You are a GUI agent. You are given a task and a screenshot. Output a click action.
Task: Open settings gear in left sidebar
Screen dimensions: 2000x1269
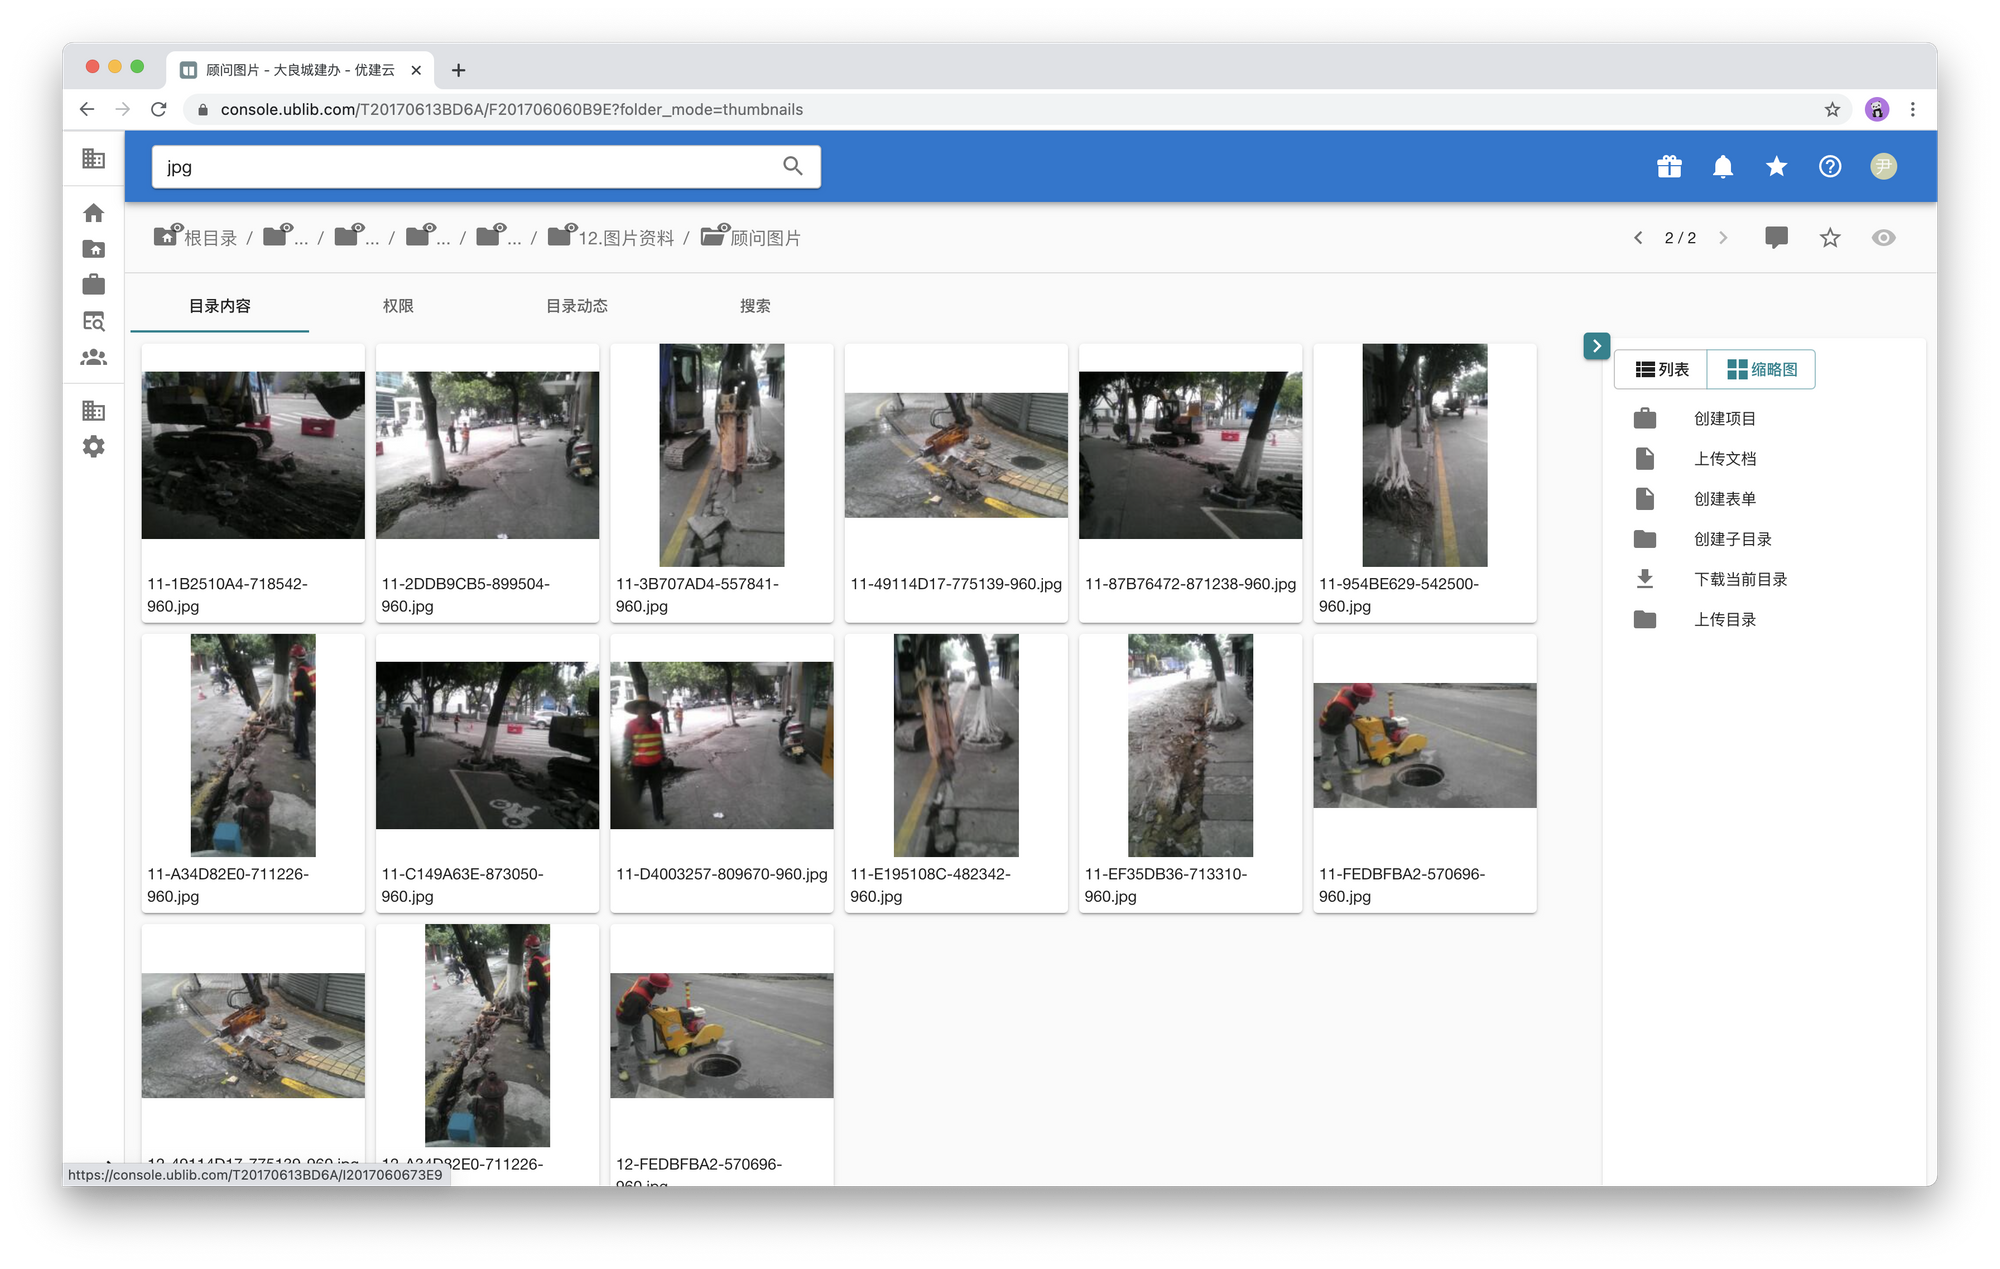click(x=94, y=447)
